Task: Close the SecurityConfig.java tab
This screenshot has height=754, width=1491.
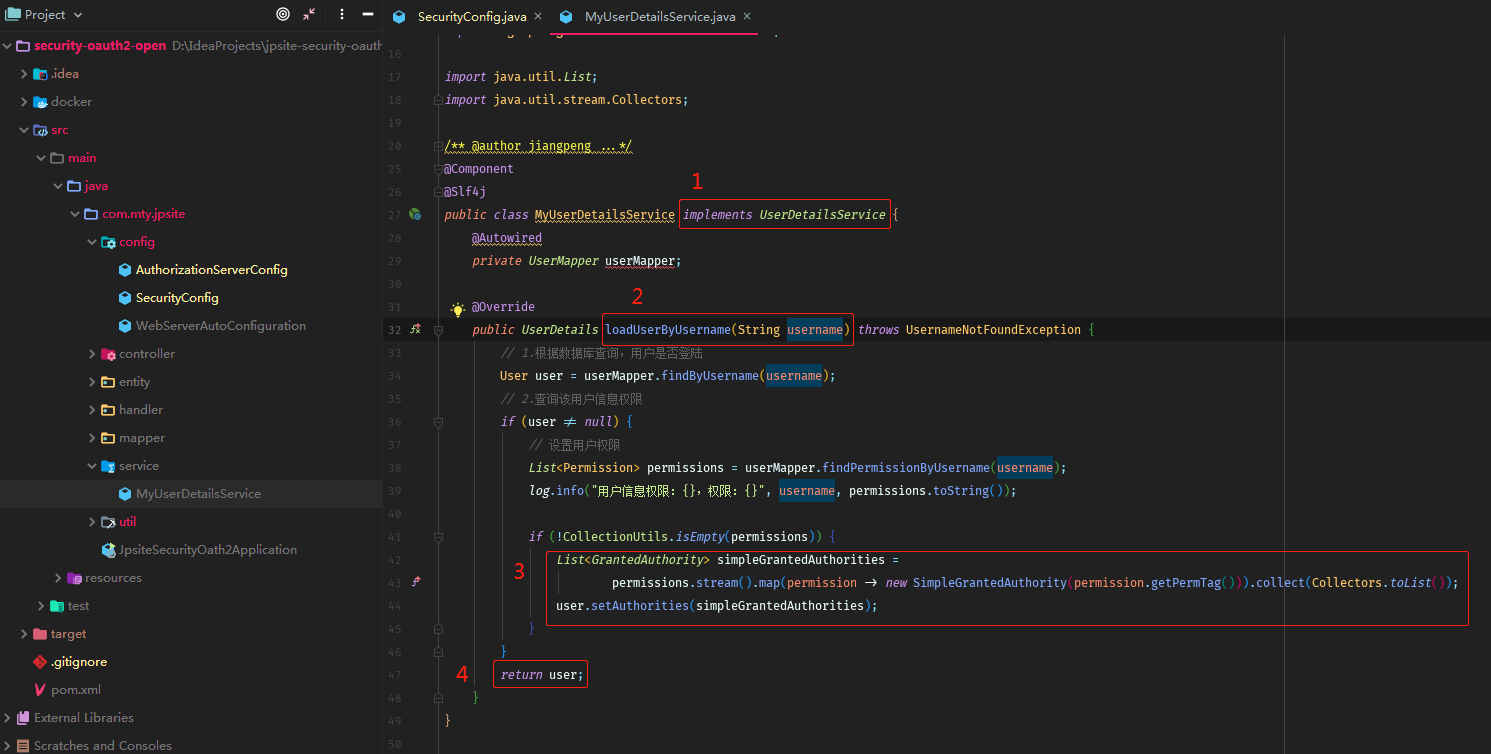Action: click(x=538, y=16)
